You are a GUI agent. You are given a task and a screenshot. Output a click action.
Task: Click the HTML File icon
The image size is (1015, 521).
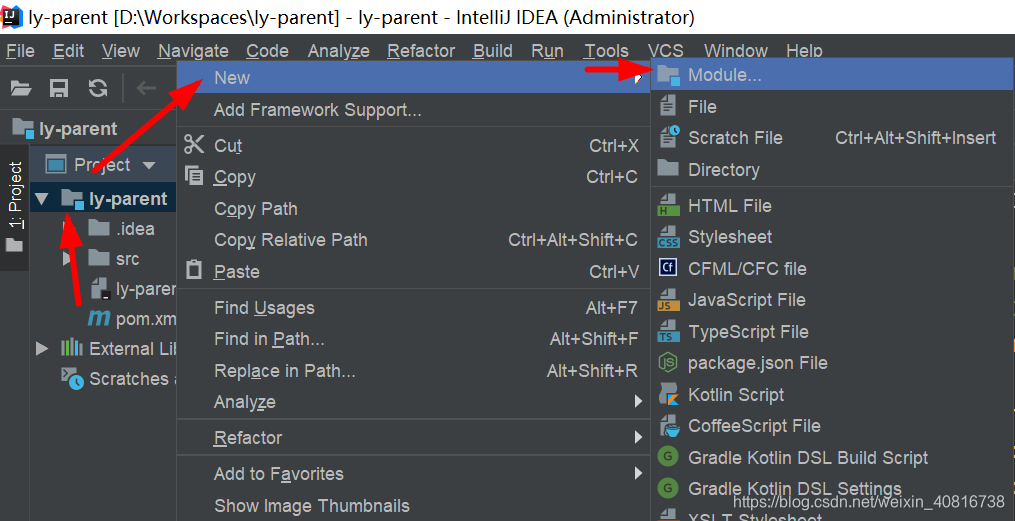point(668,206)
